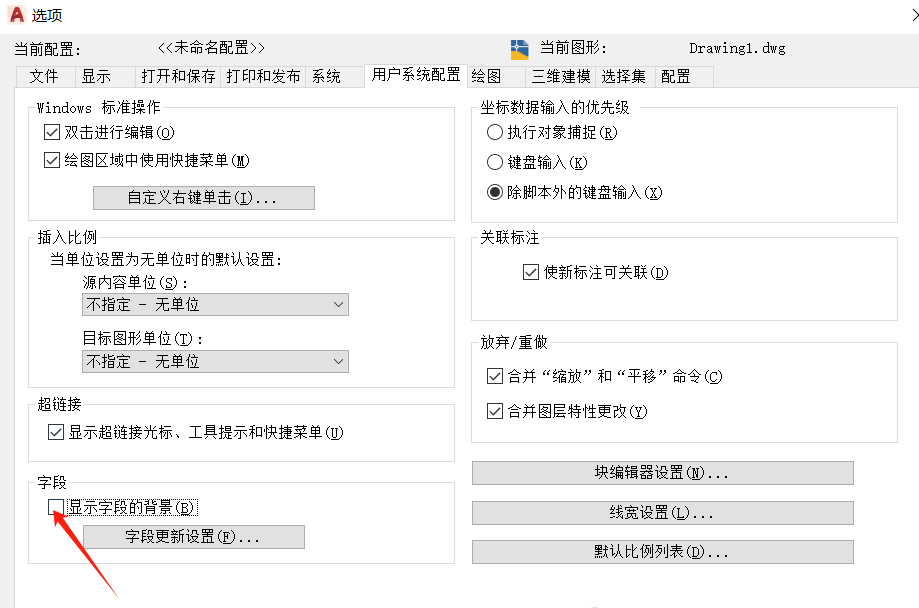Click the current drawing file icon

tap(519, 49)
